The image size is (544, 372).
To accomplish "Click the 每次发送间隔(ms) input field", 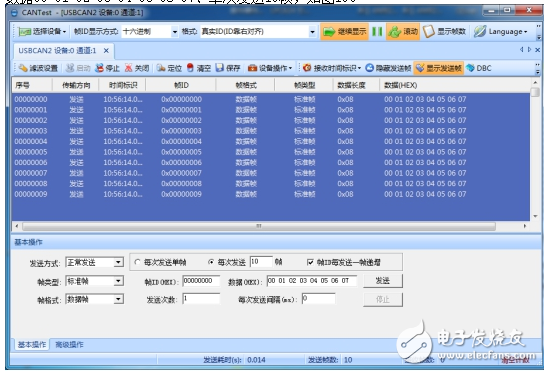I will tap(318, 299).
